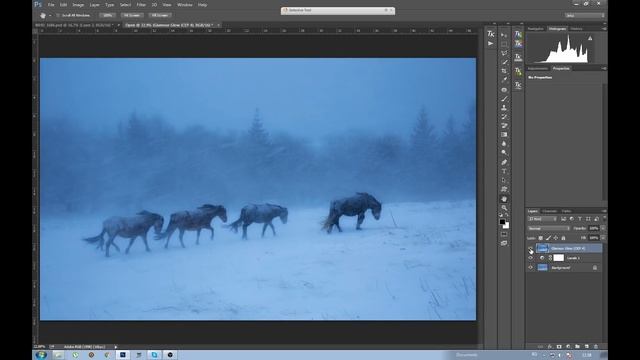Open blend mode Normal dropdown
This screenshot has height=360, width=640.
coord(549,229)
